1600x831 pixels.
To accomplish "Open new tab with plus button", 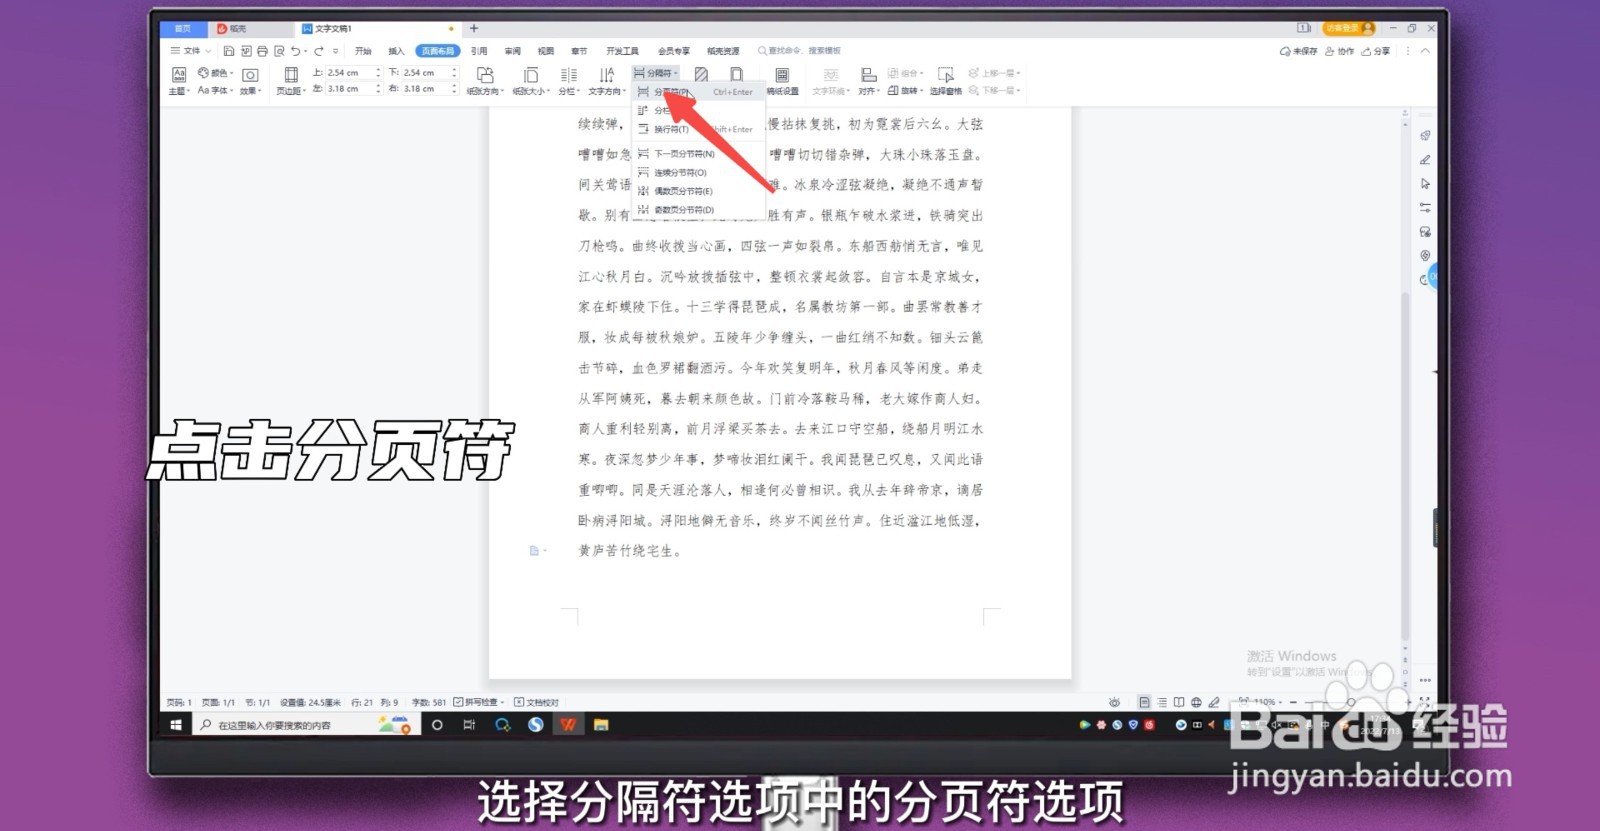I will pos(474,29).
